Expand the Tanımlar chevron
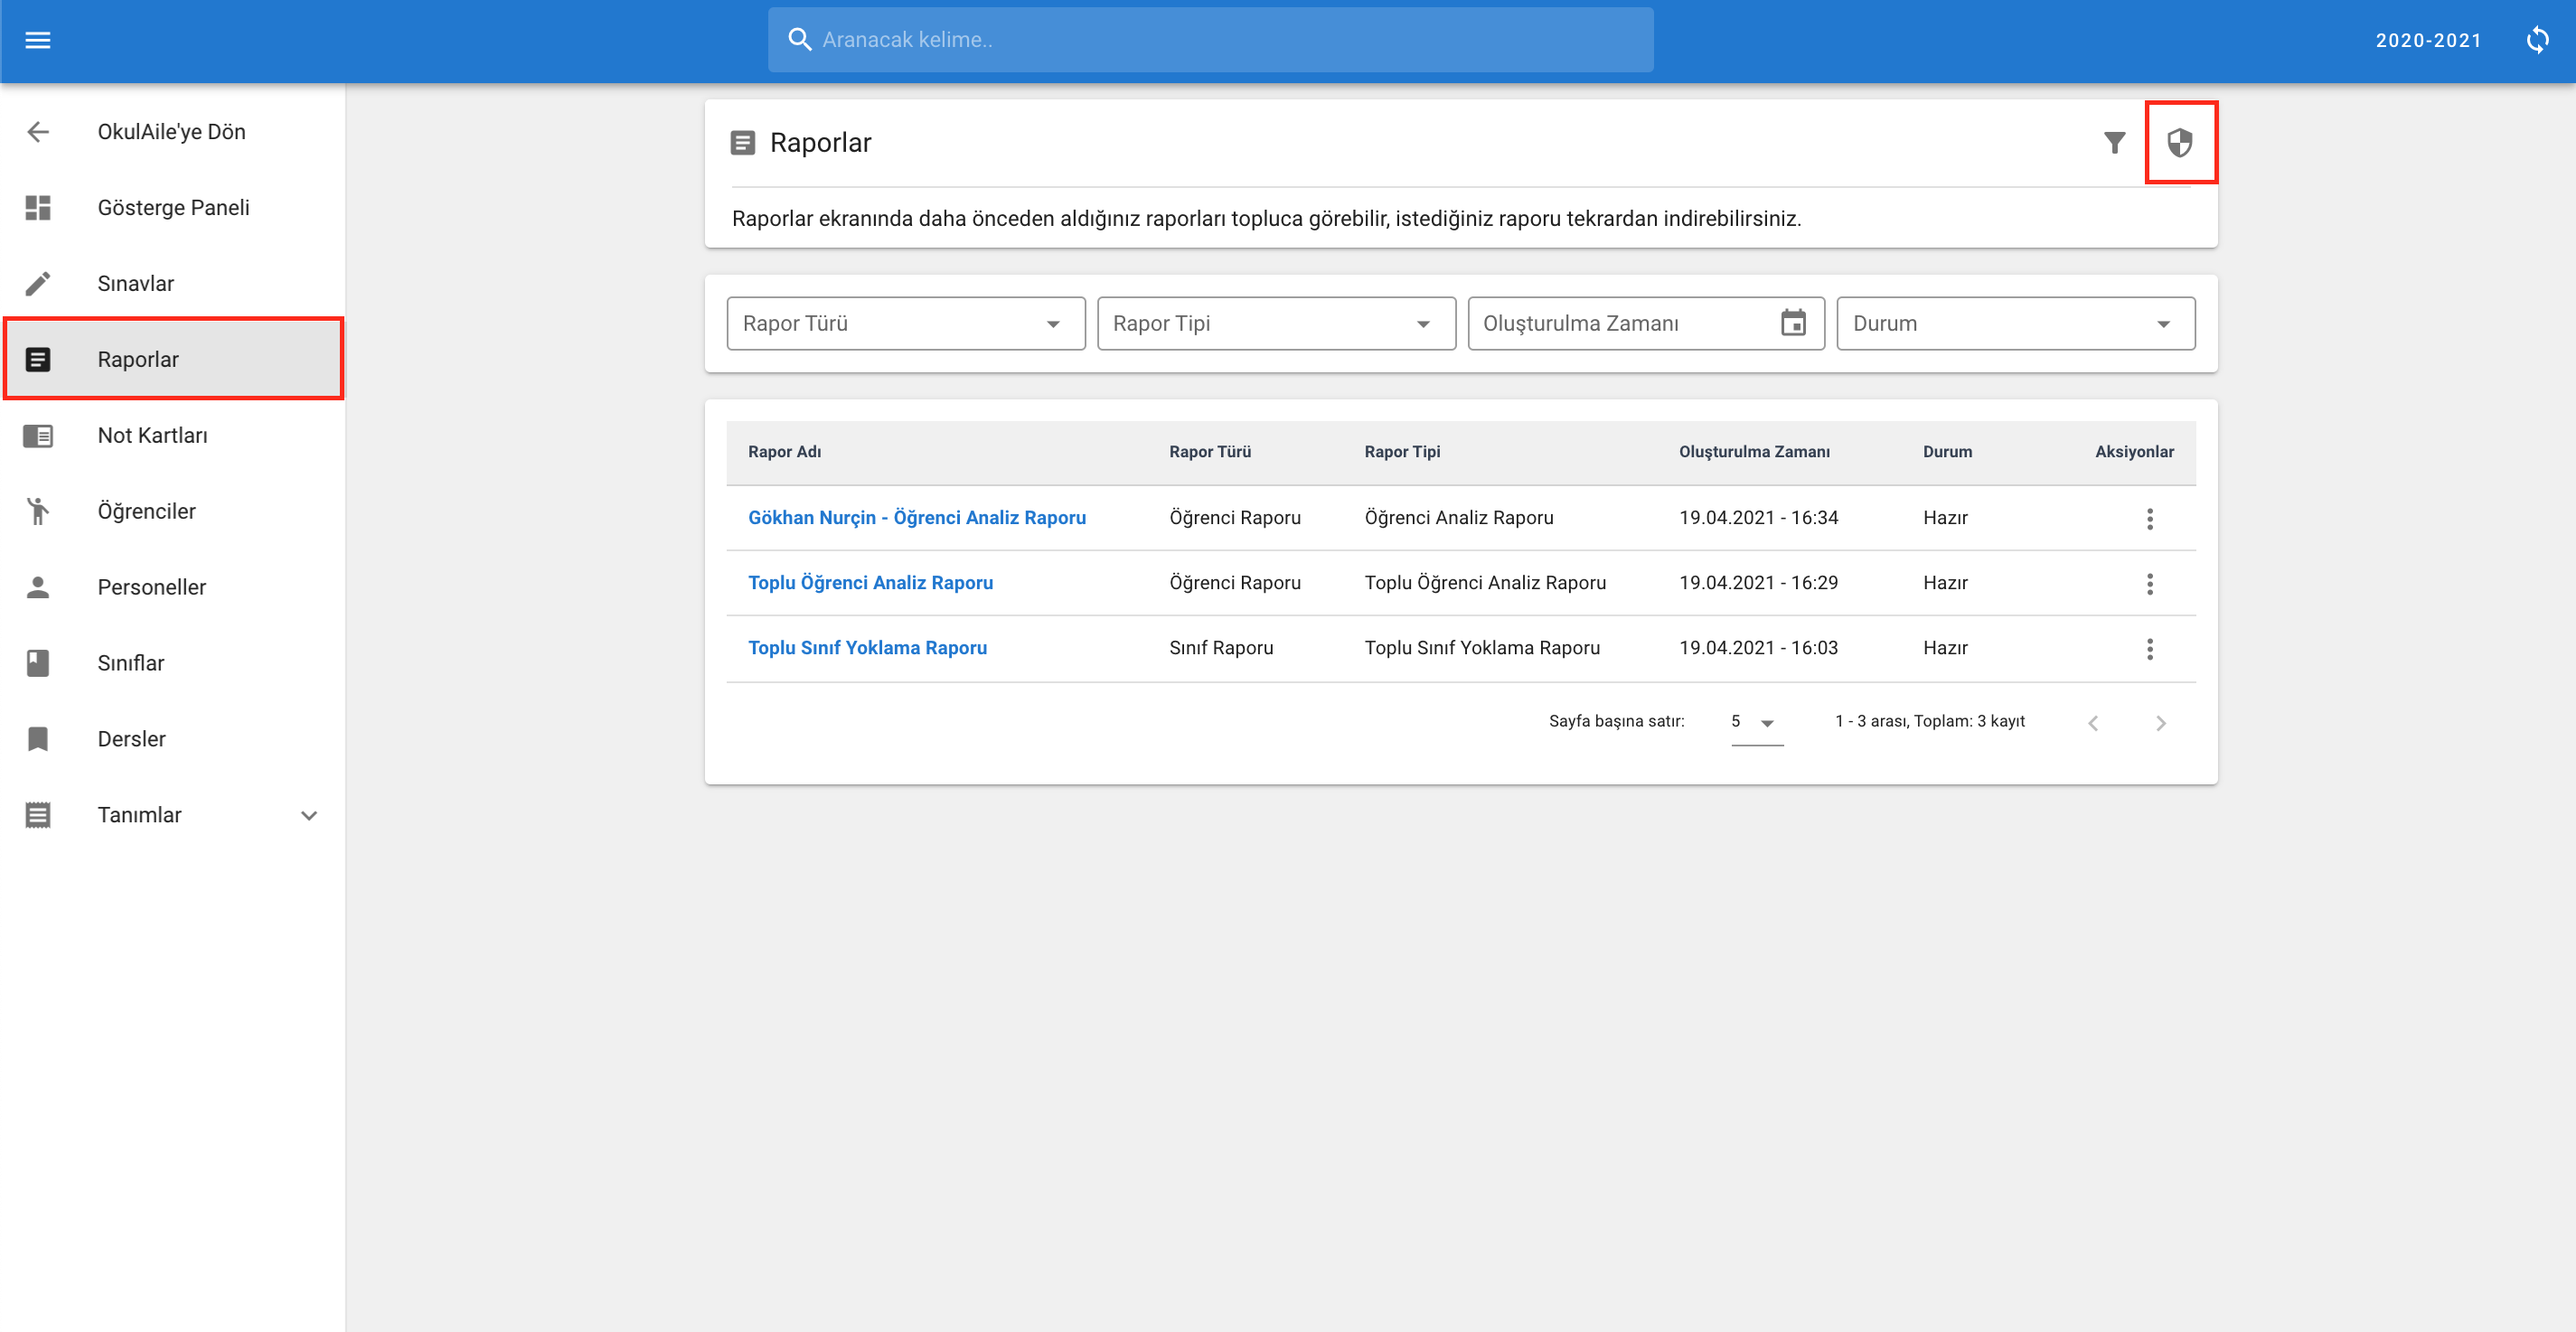The image size is (2576, 1332). [309, 815]
